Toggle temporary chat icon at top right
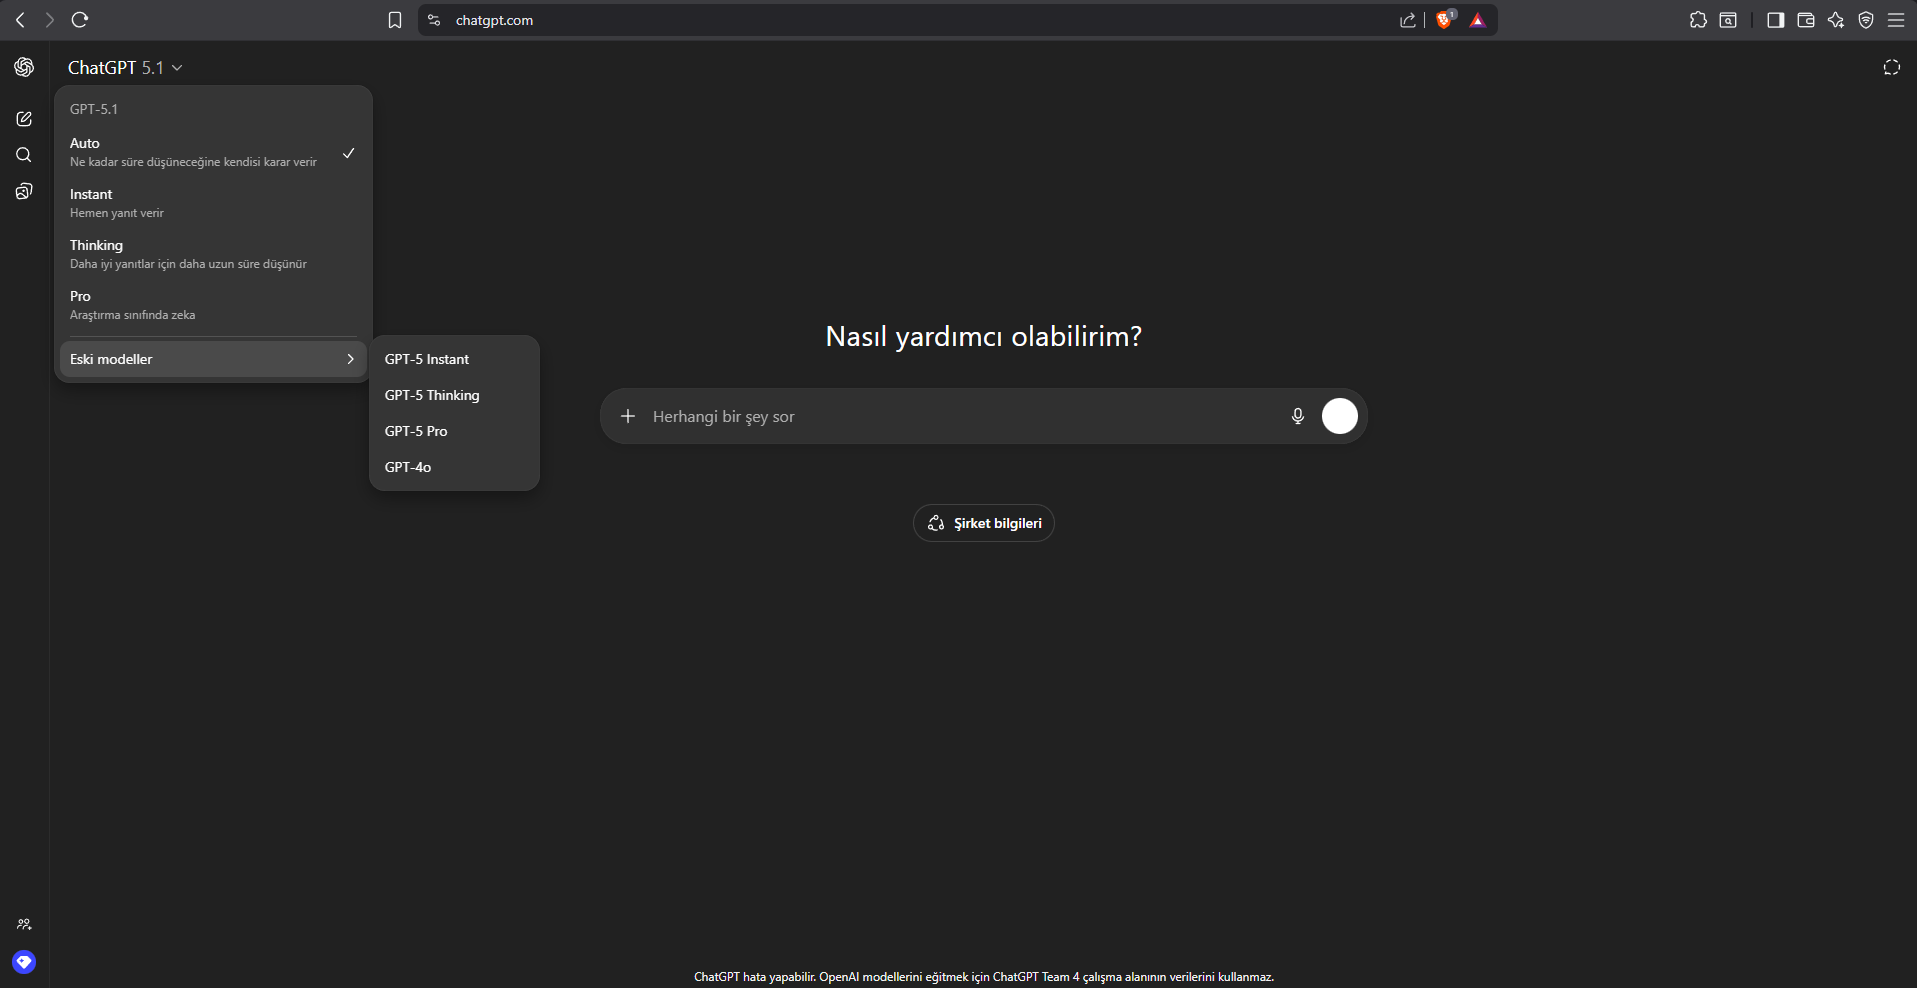Image resolution: width=1917 pixels, height=988 pixels. pyautogui.click(x=1891, y=67)
